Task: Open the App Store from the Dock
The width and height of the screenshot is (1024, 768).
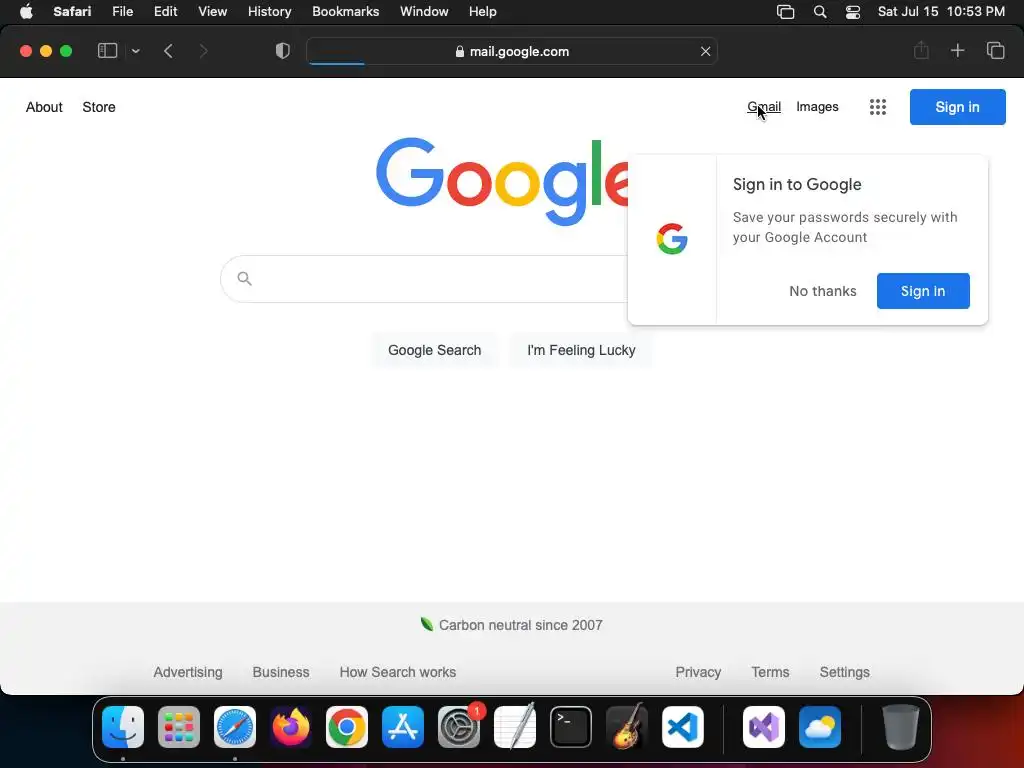Action: click(403, 727)
